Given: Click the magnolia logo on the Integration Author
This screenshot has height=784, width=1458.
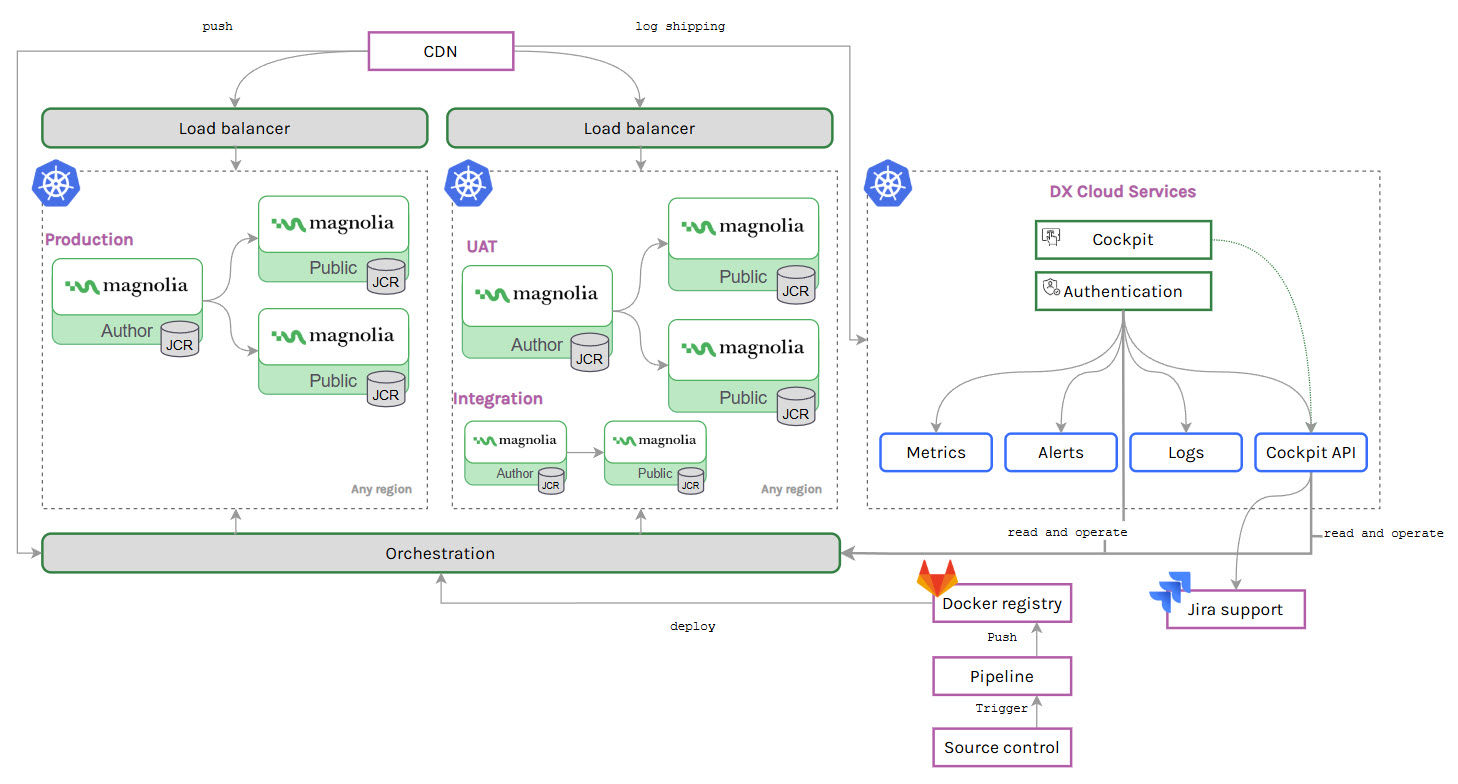Looking at the screenshot, I should point(516,440).
